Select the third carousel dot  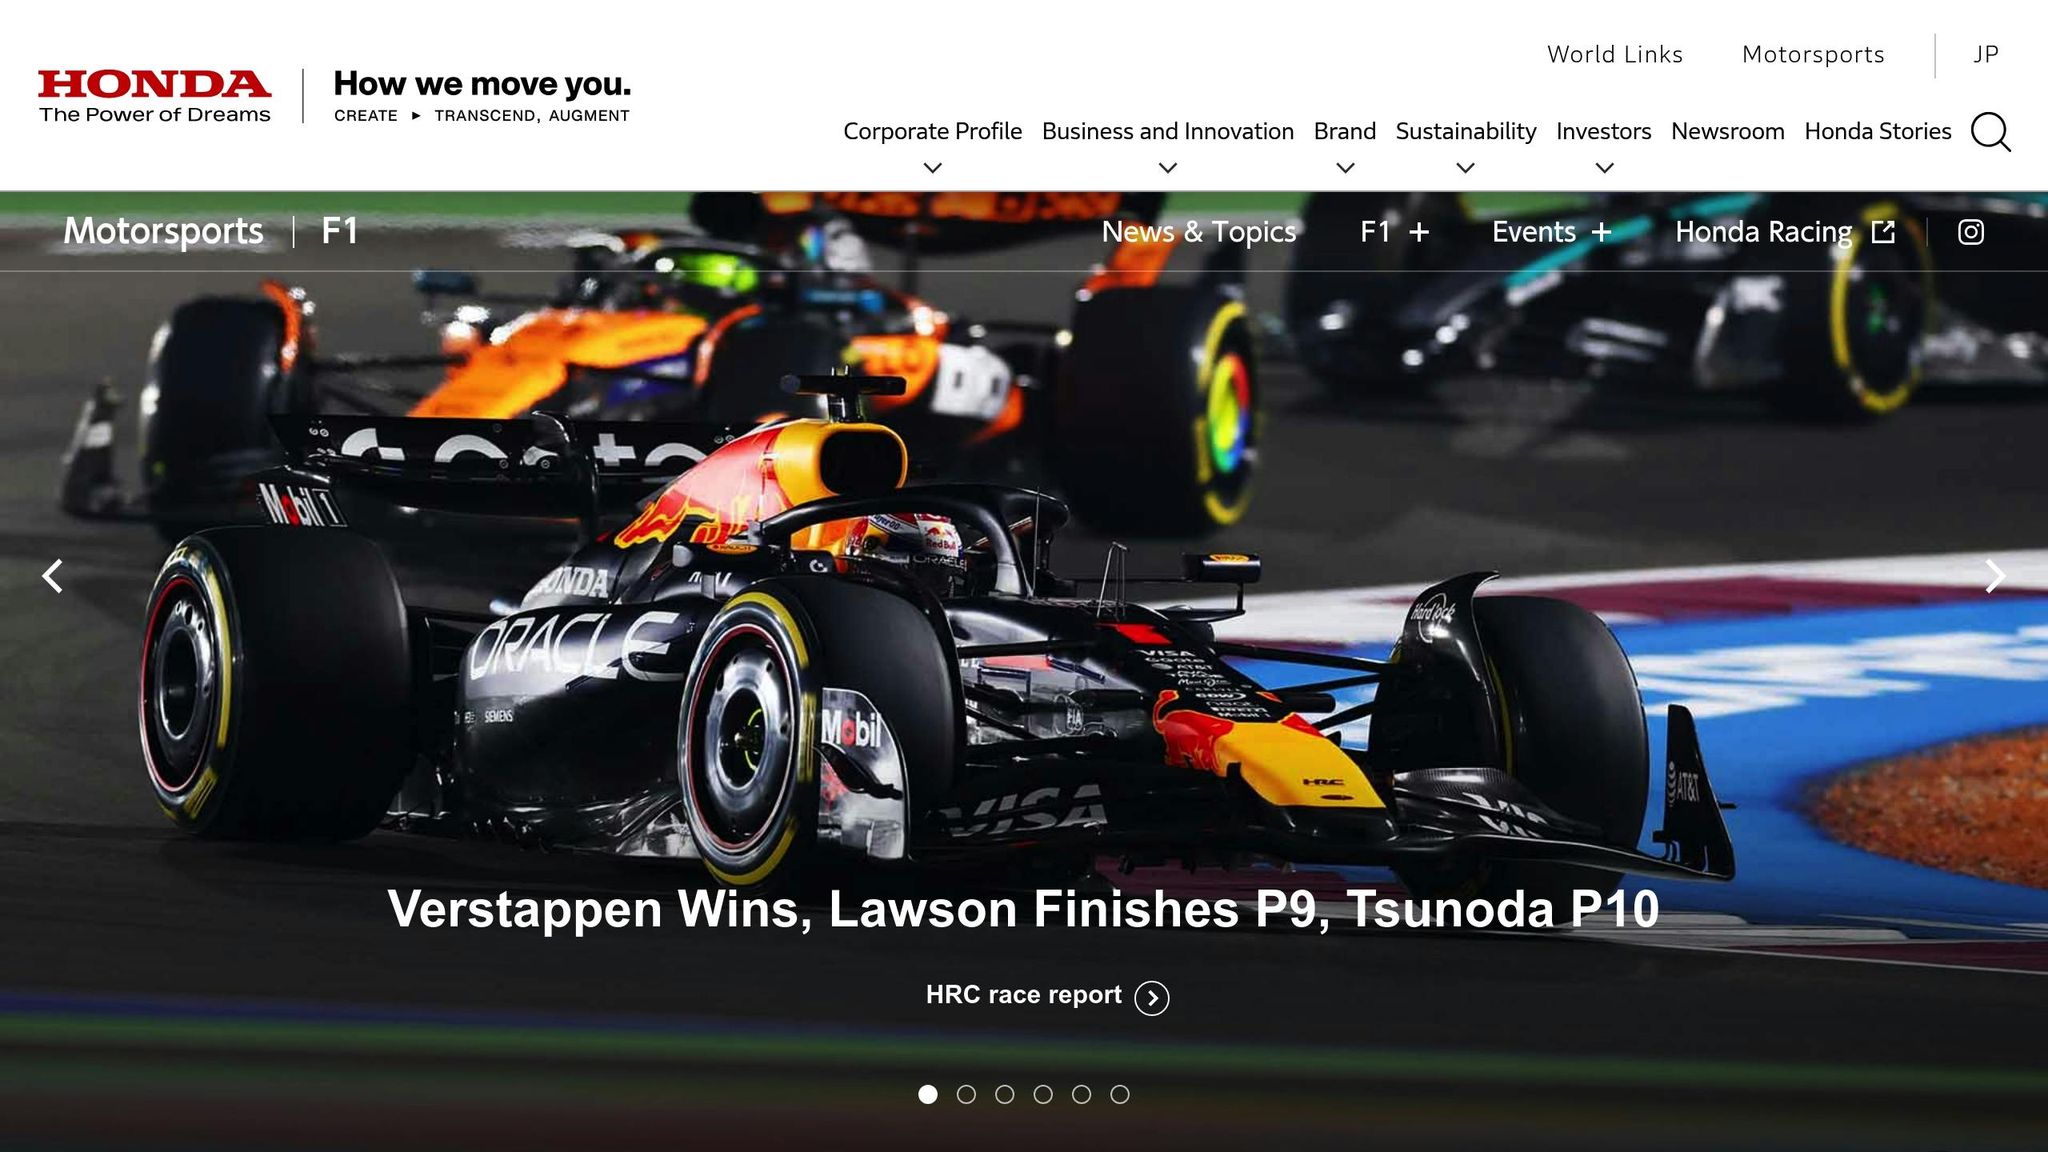pyautogui.click(x=1005, y=1094)
